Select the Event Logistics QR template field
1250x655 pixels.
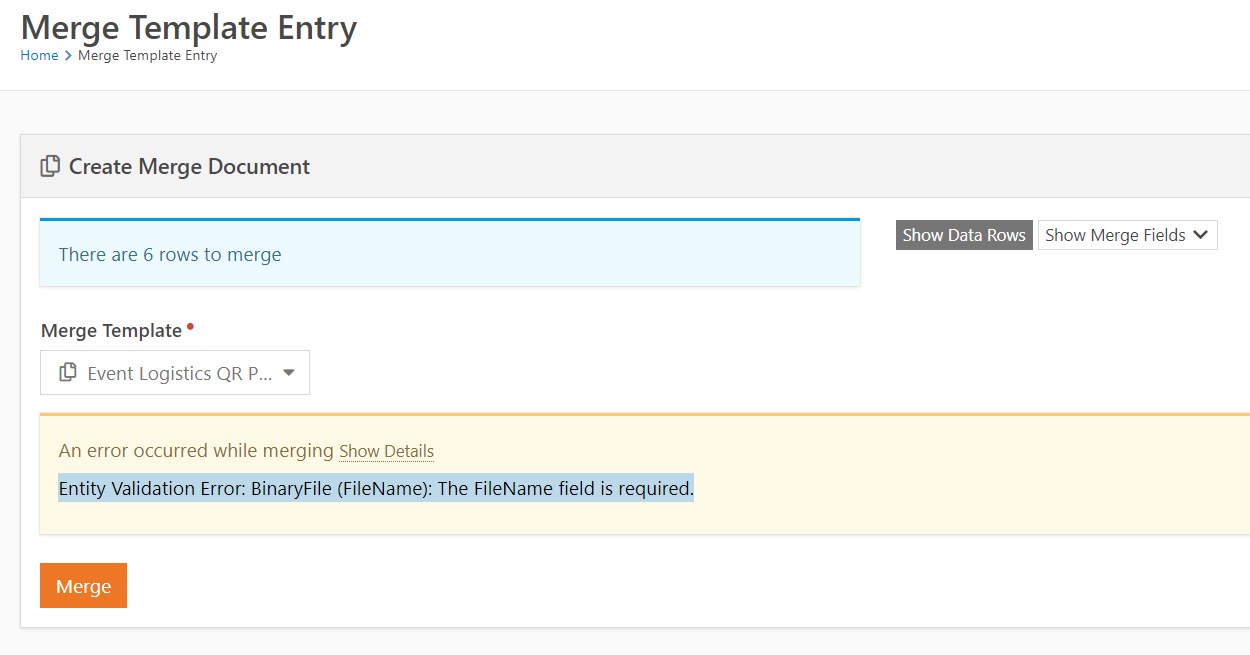[175, 373]
